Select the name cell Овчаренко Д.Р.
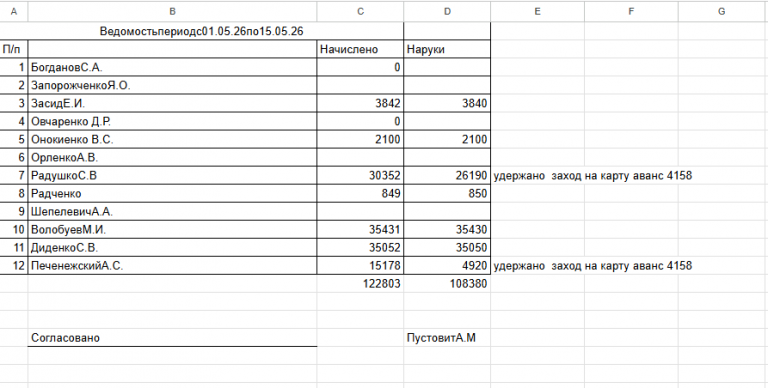Screen dimensions: 768x388 (172, 121)
